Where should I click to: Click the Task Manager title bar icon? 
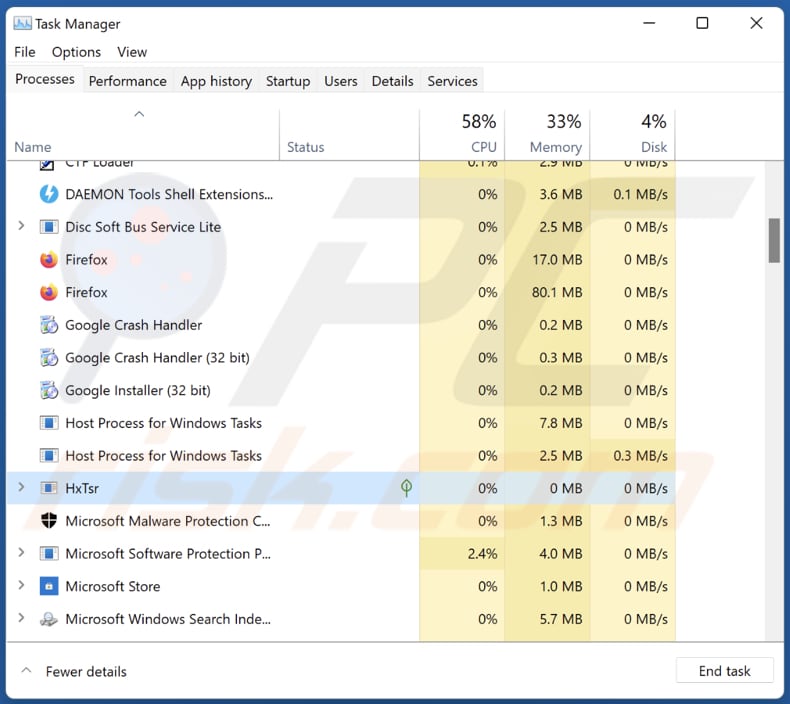coord(22,24)
